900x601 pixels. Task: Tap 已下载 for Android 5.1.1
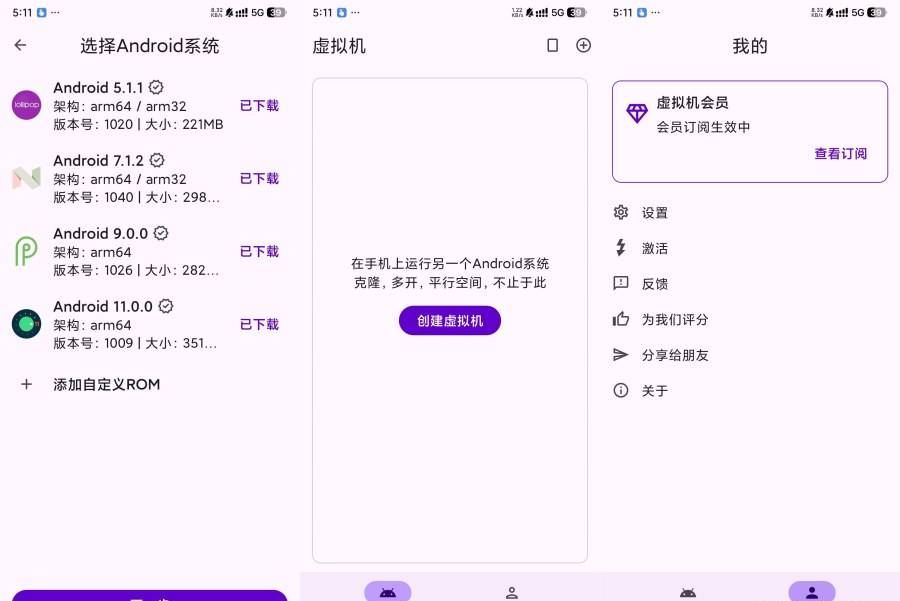259,106
